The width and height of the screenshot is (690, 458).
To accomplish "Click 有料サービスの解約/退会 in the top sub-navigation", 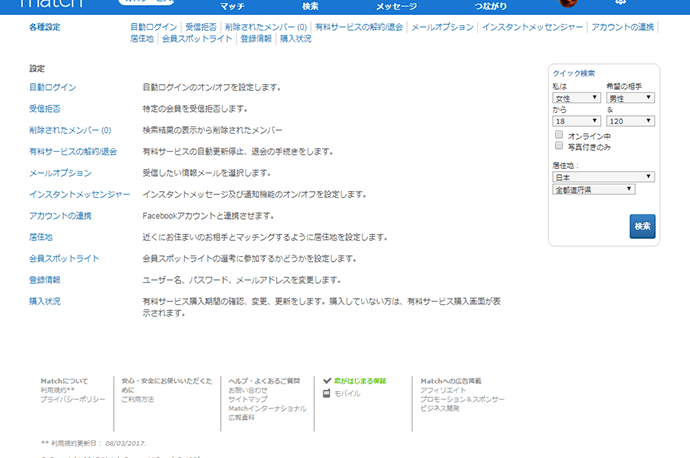I will point(359,27).
